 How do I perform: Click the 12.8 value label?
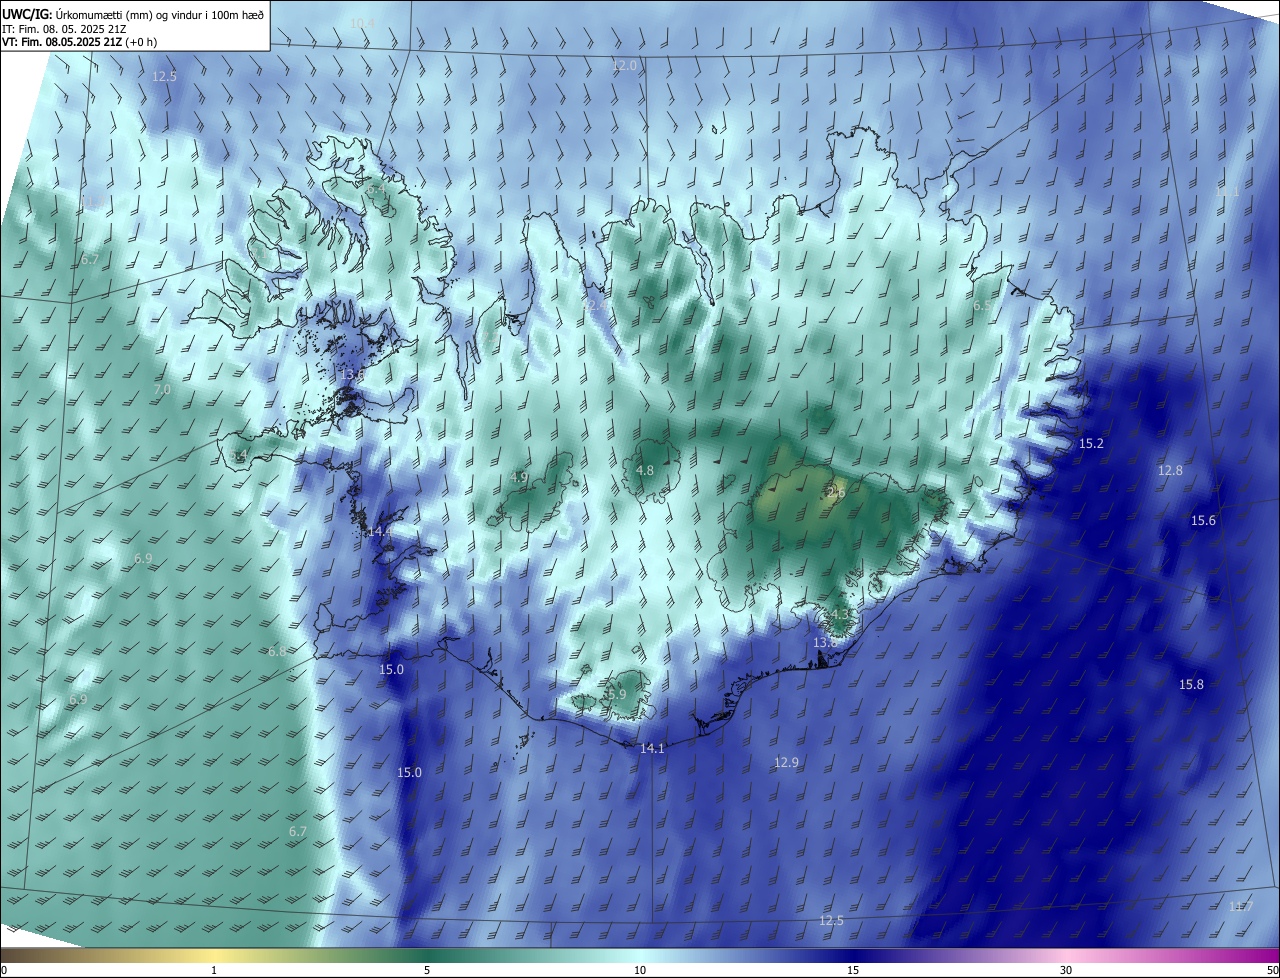pyautogui.click(x=1170, y=470)
